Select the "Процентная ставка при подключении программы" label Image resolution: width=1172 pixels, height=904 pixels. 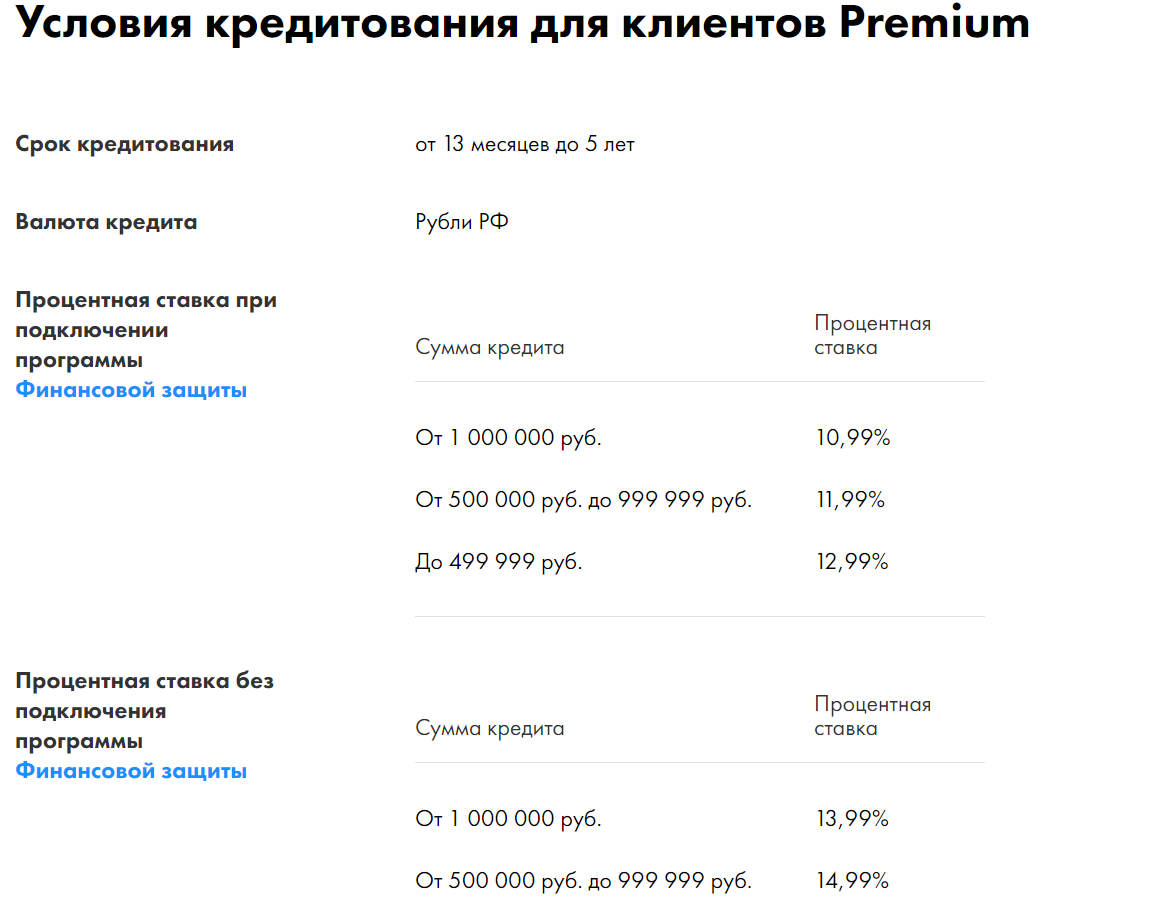pos(146,330)
